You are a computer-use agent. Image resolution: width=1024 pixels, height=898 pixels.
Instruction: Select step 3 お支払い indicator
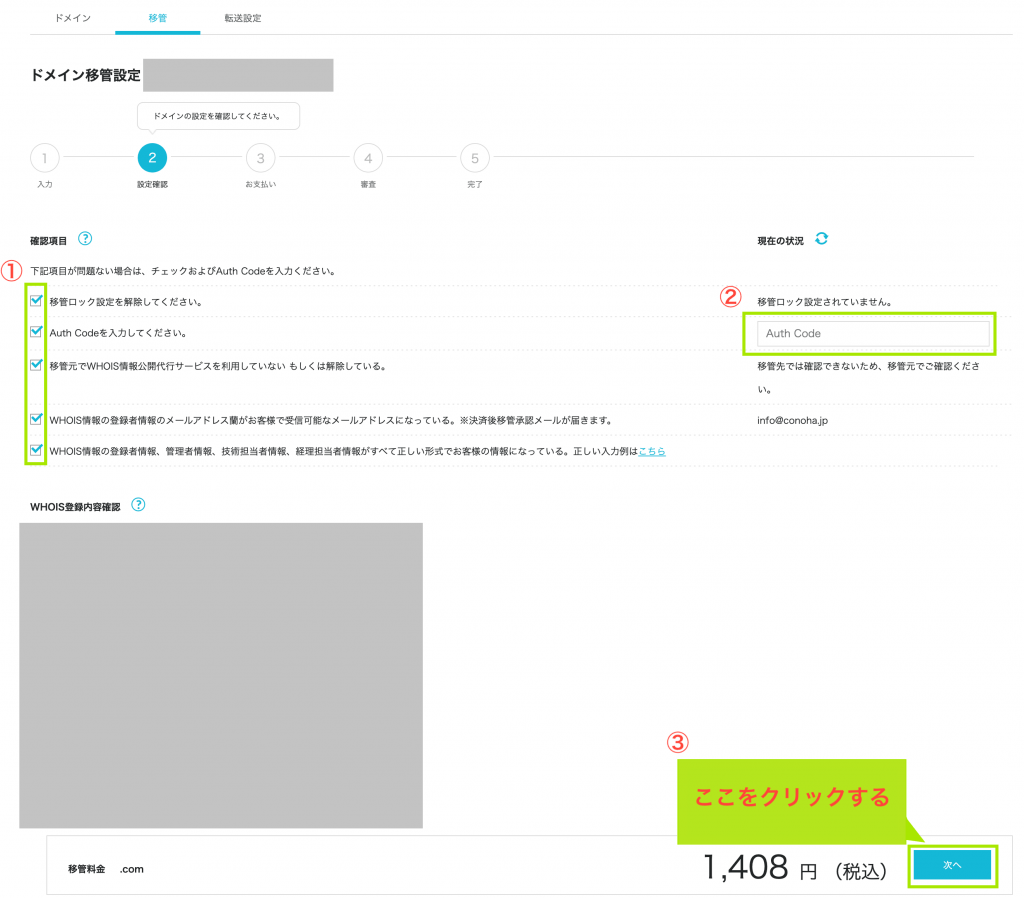[260, 157]
